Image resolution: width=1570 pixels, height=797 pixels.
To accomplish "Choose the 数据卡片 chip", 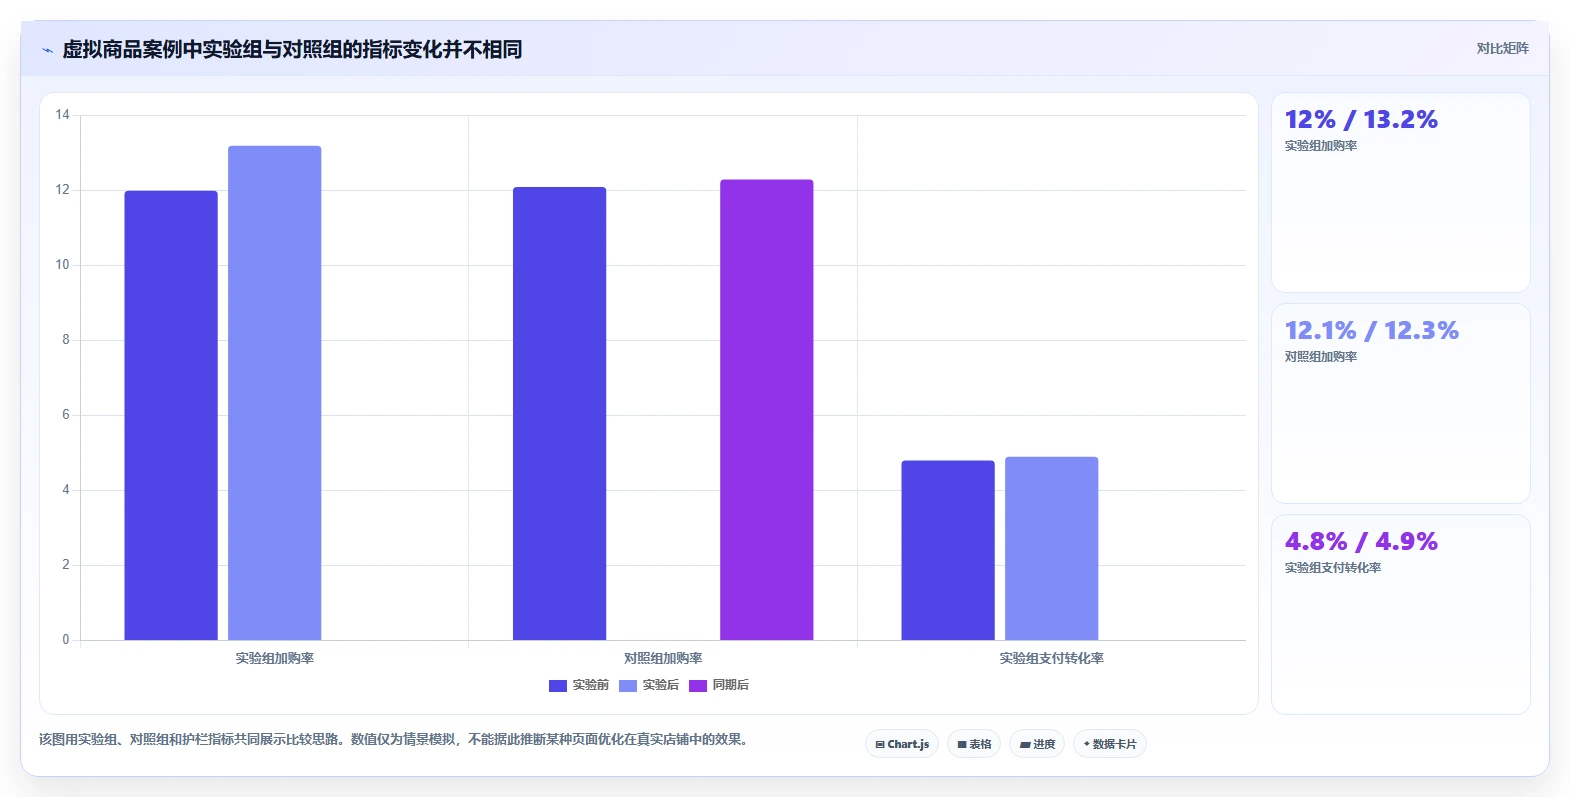I will point(1110,744).
